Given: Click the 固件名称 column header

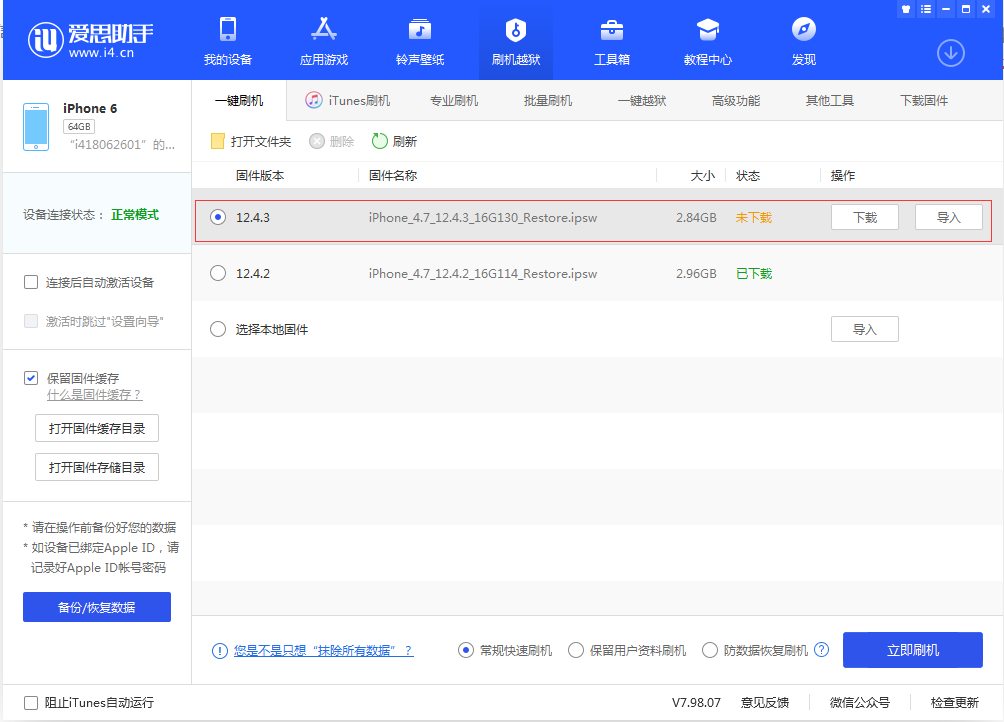Looking at the screenshot, I should [x=393, y=175].
